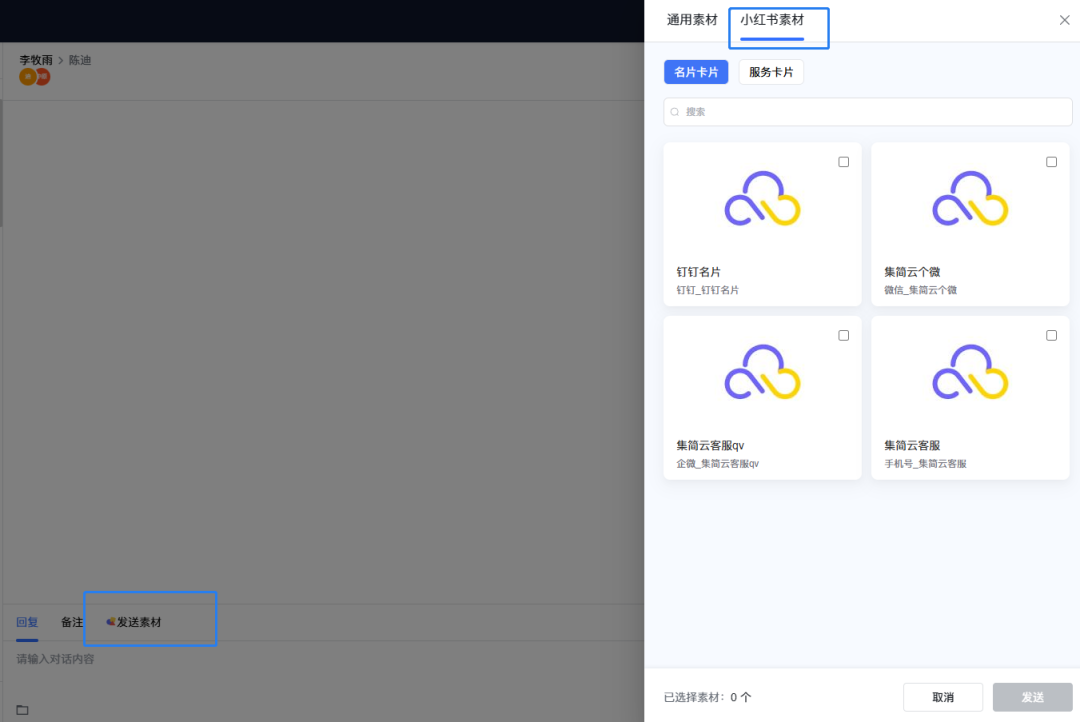
Task: Click the 取消 button
Action: point(943,697)
